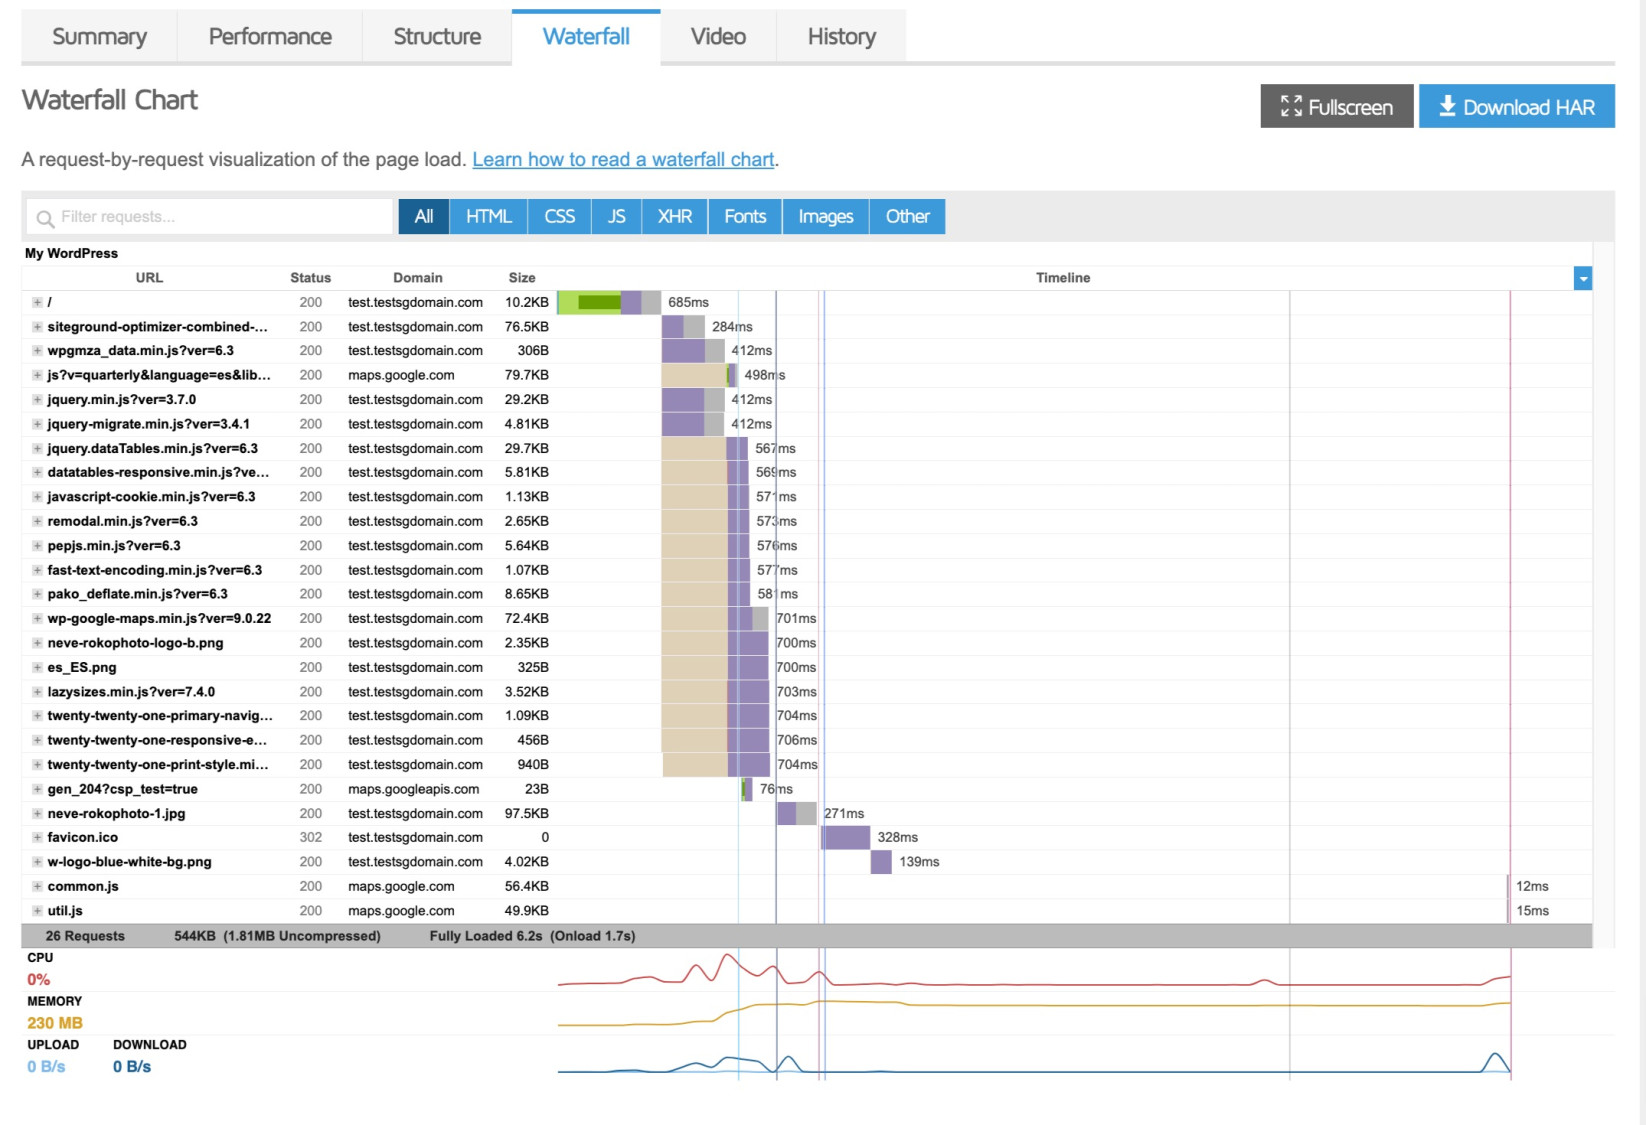Screen dimensions: 1646x1125
Task: Filter requests by CSS type
Action: pyautogui.click(x=560, y=216)
